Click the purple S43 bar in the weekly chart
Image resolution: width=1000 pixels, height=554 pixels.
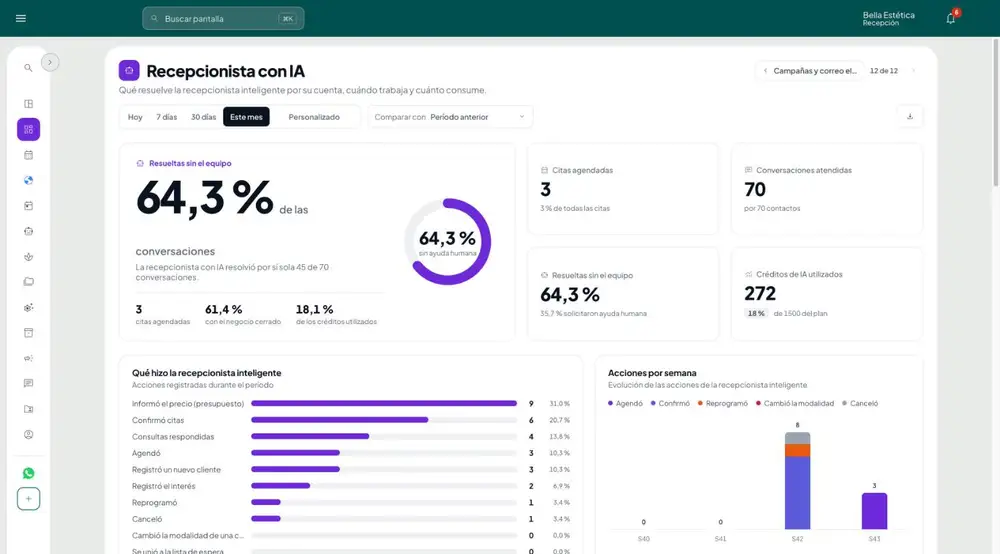(x=874, y=511)
